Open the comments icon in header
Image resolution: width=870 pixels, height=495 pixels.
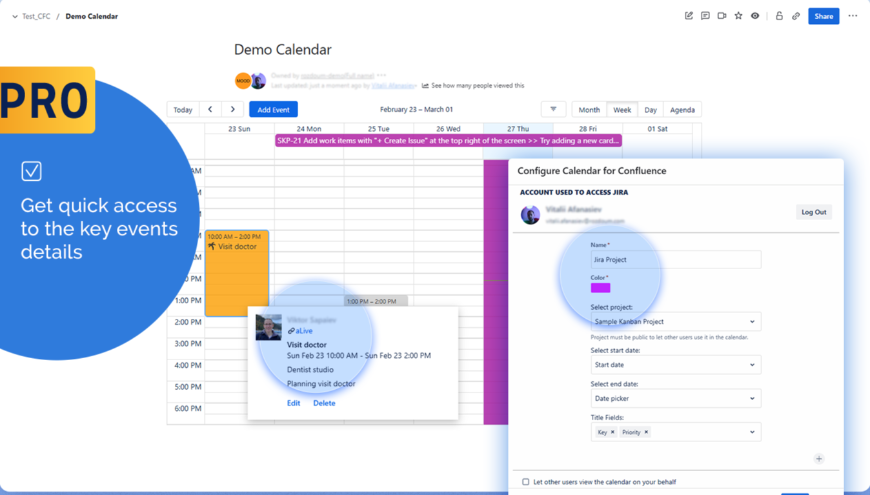705,16
